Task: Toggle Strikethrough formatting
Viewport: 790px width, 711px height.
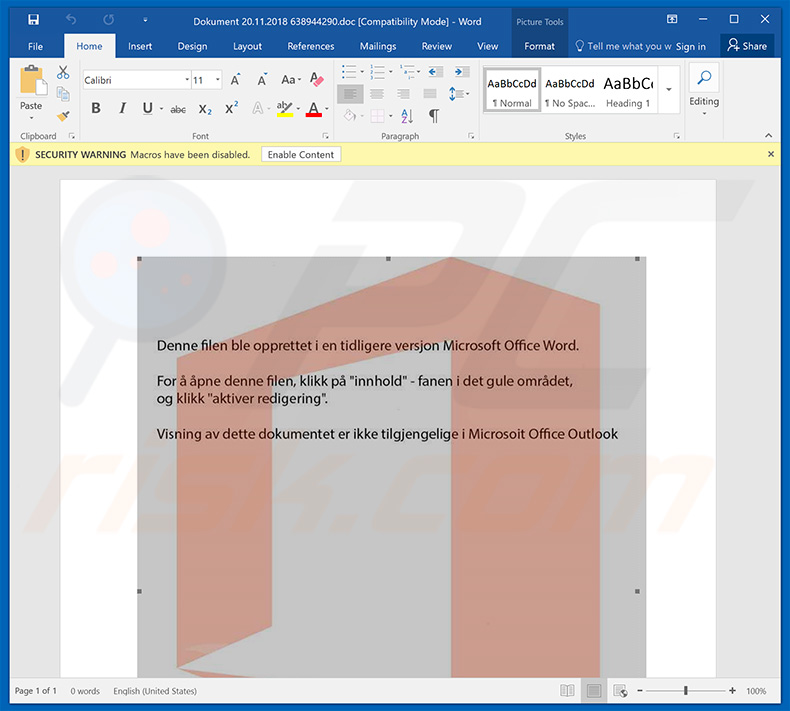Action: pyautogui.click(x=178, y=109)
